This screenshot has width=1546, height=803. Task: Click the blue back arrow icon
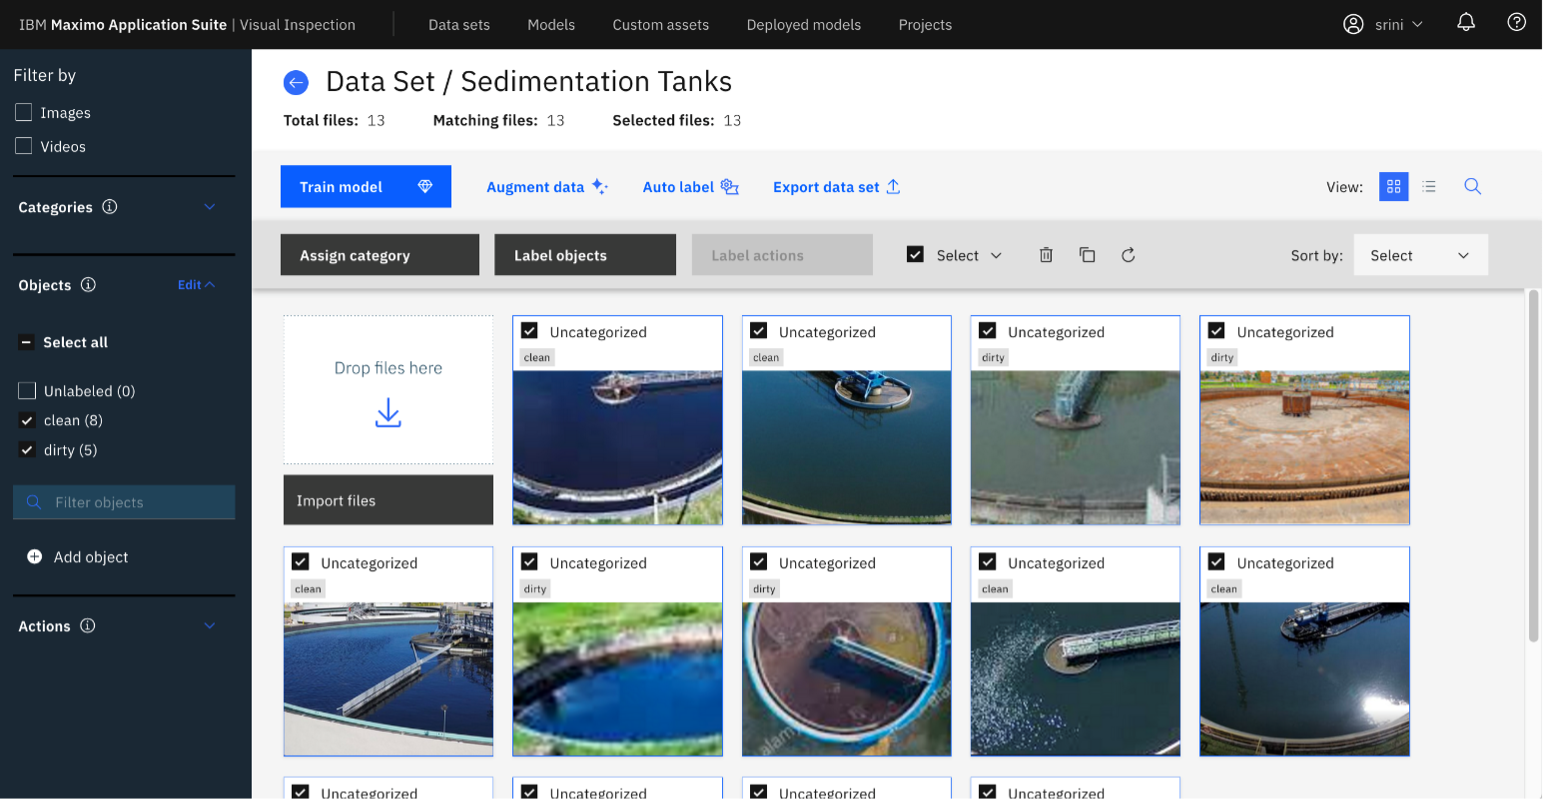click(x=296, y=83)
